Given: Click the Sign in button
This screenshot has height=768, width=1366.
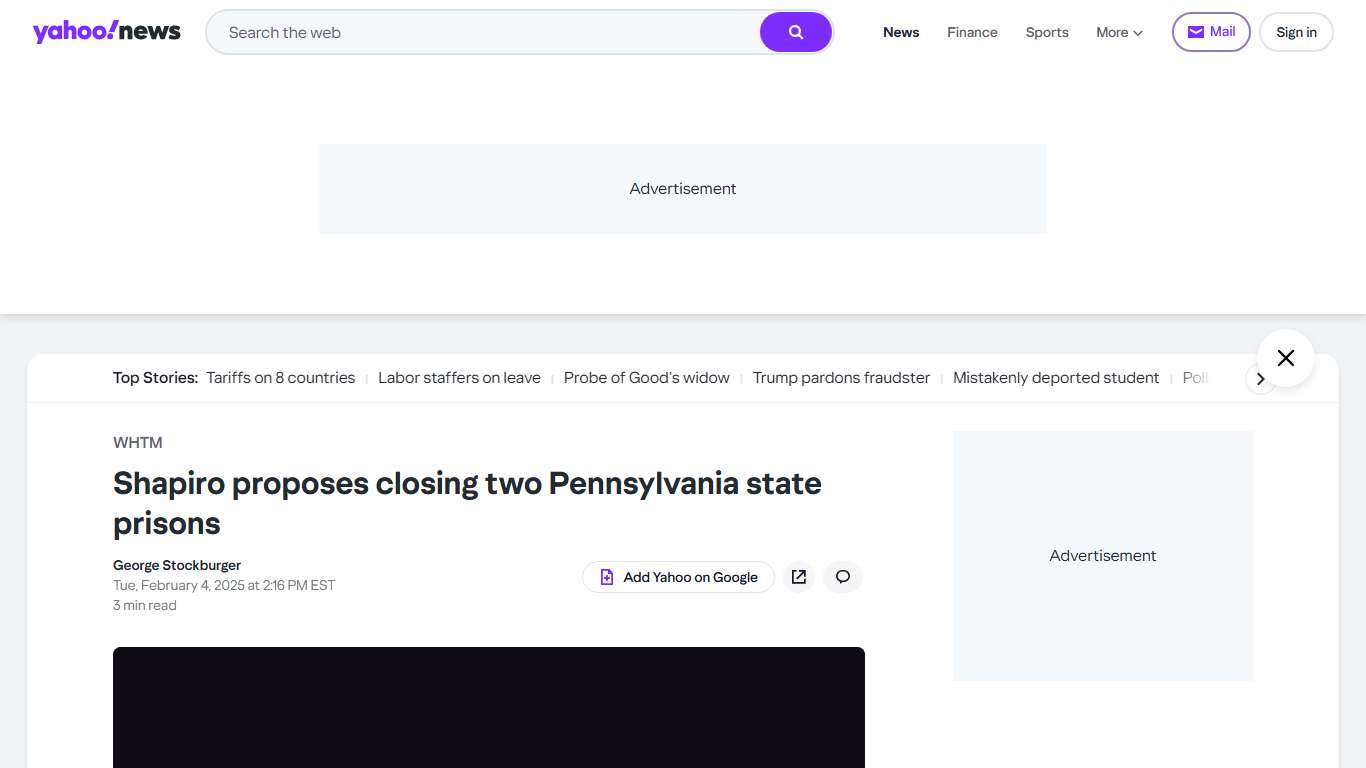Looking at the screenshot, I should coord(1296,32).
